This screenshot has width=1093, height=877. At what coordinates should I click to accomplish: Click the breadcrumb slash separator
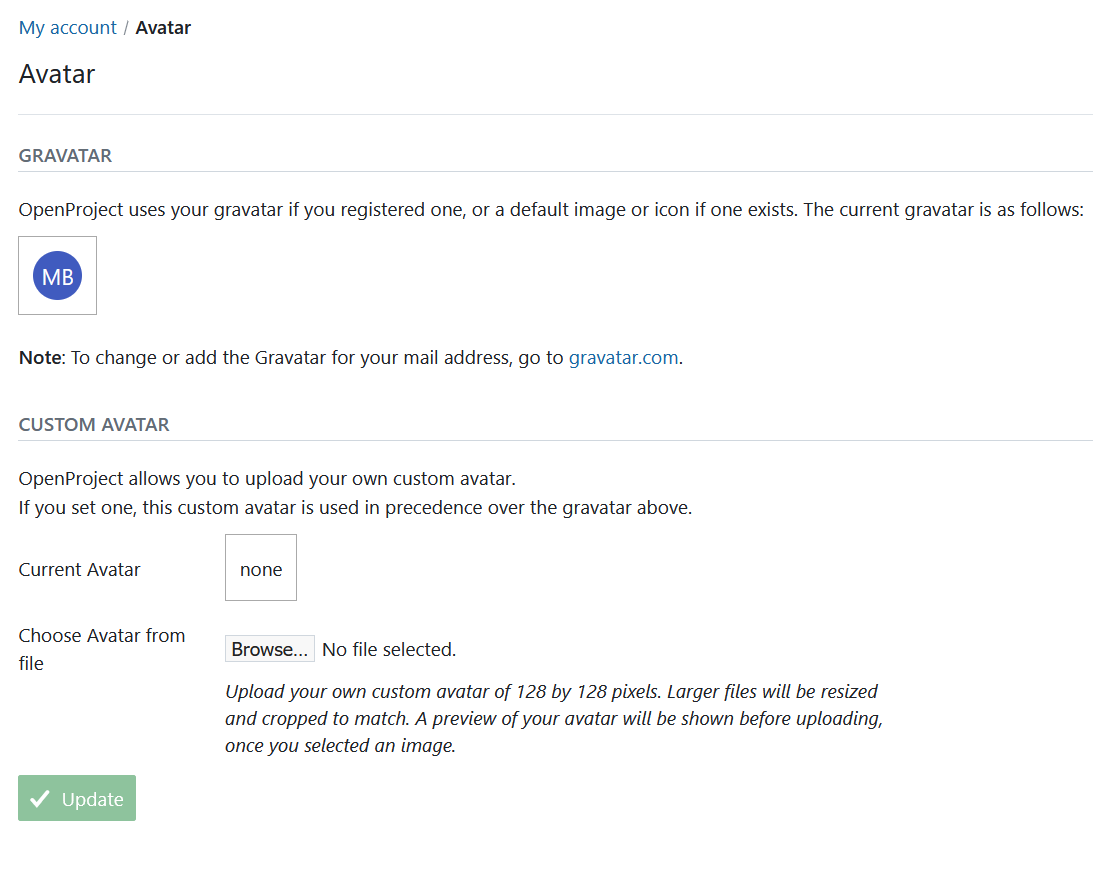click(x=126, y=28)
